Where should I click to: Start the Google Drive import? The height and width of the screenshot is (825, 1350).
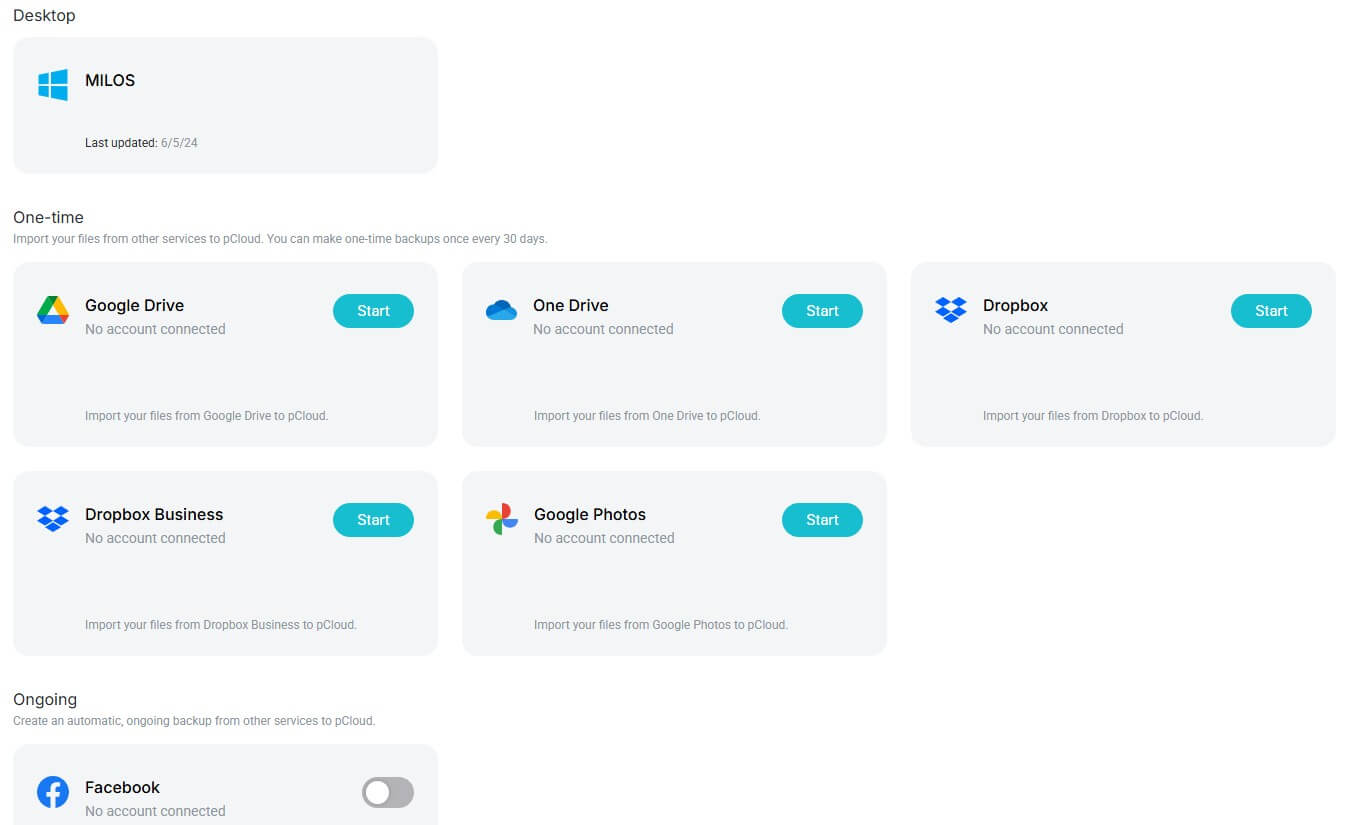click(373, 311)
